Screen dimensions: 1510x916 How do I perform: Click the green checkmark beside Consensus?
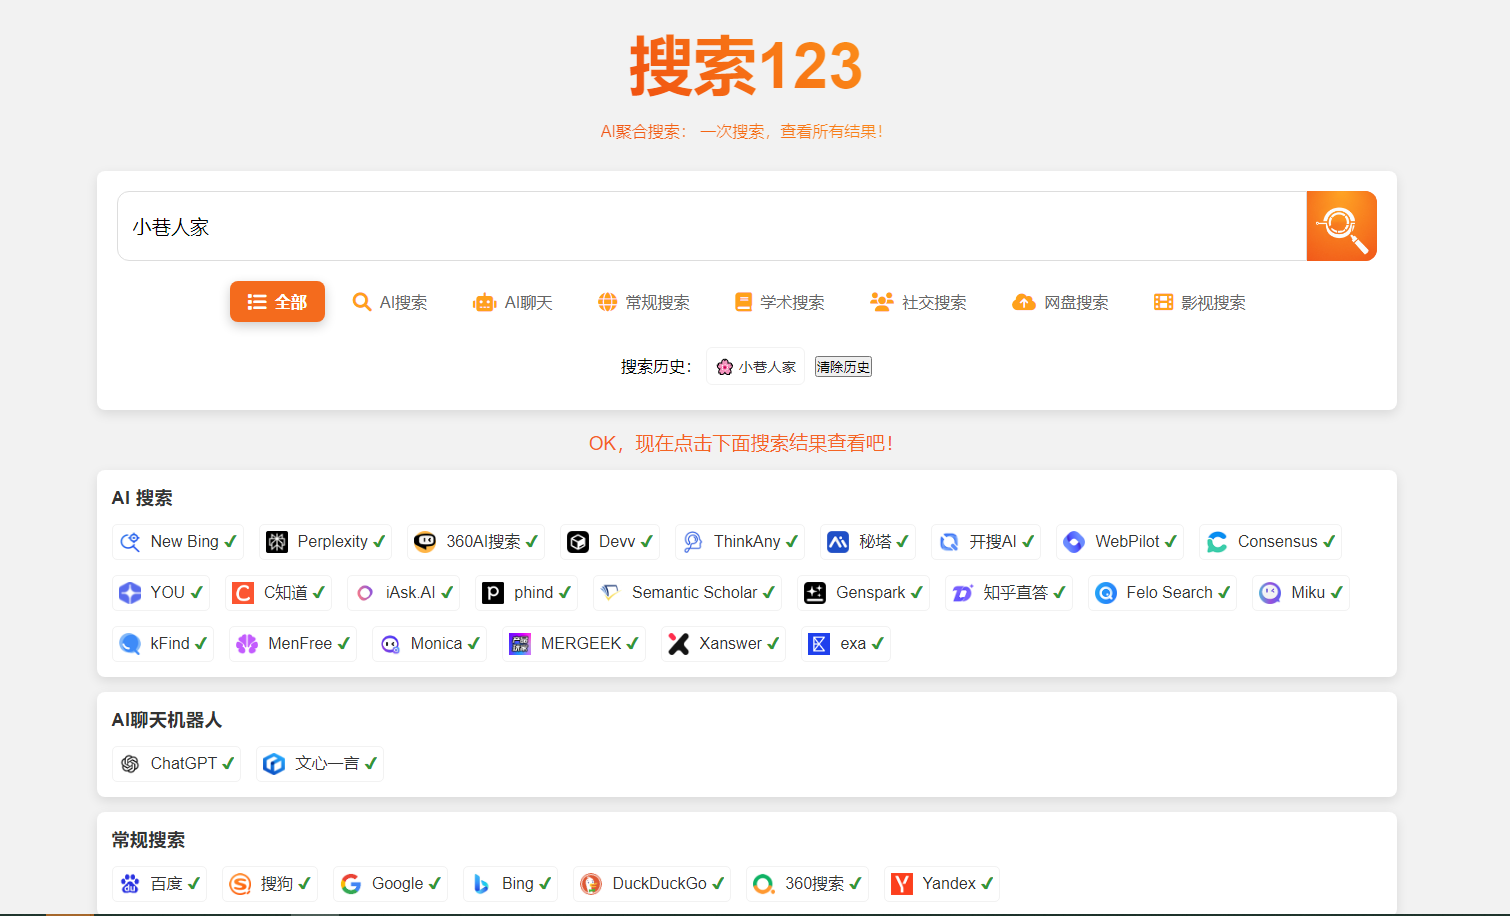(x=1329, y=541)
